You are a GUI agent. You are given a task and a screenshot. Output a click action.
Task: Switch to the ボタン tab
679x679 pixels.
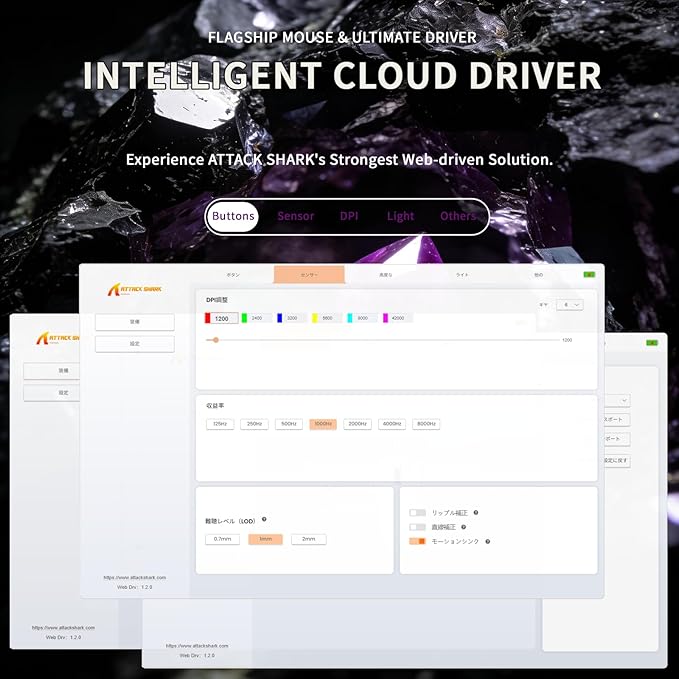pyautogui.click(x=233, y=275)
